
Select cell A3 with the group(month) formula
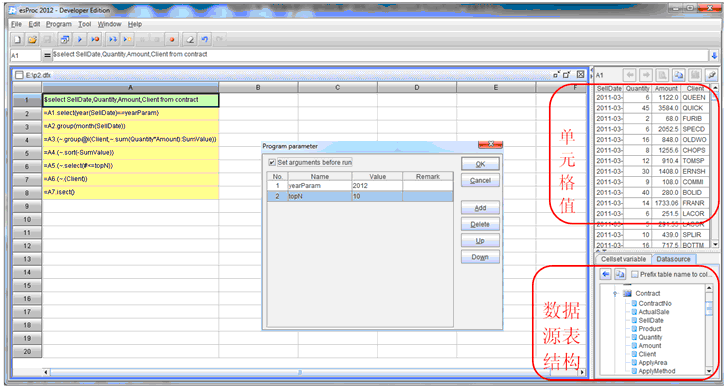coord(130,126)
